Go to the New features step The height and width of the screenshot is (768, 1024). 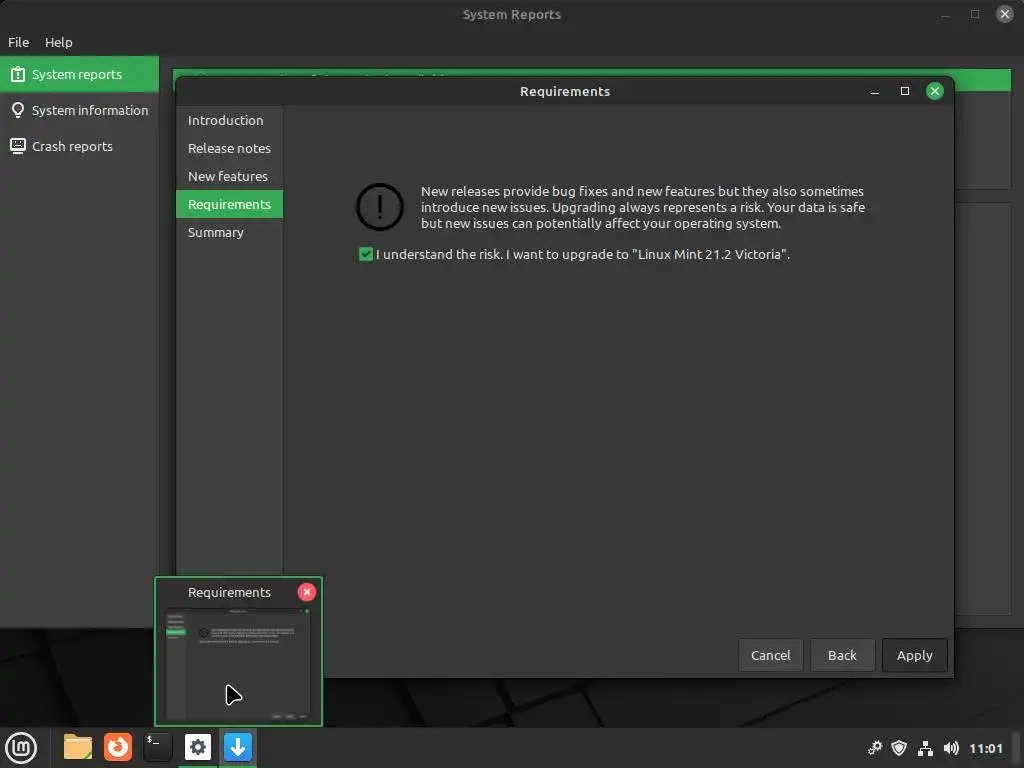pyautogui.click(x=229, y=176)
